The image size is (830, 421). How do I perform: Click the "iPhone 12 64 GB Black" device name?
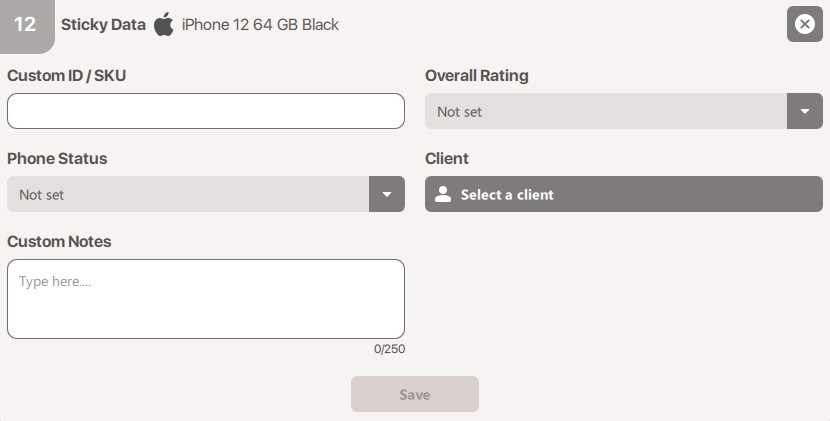[260, 24]
